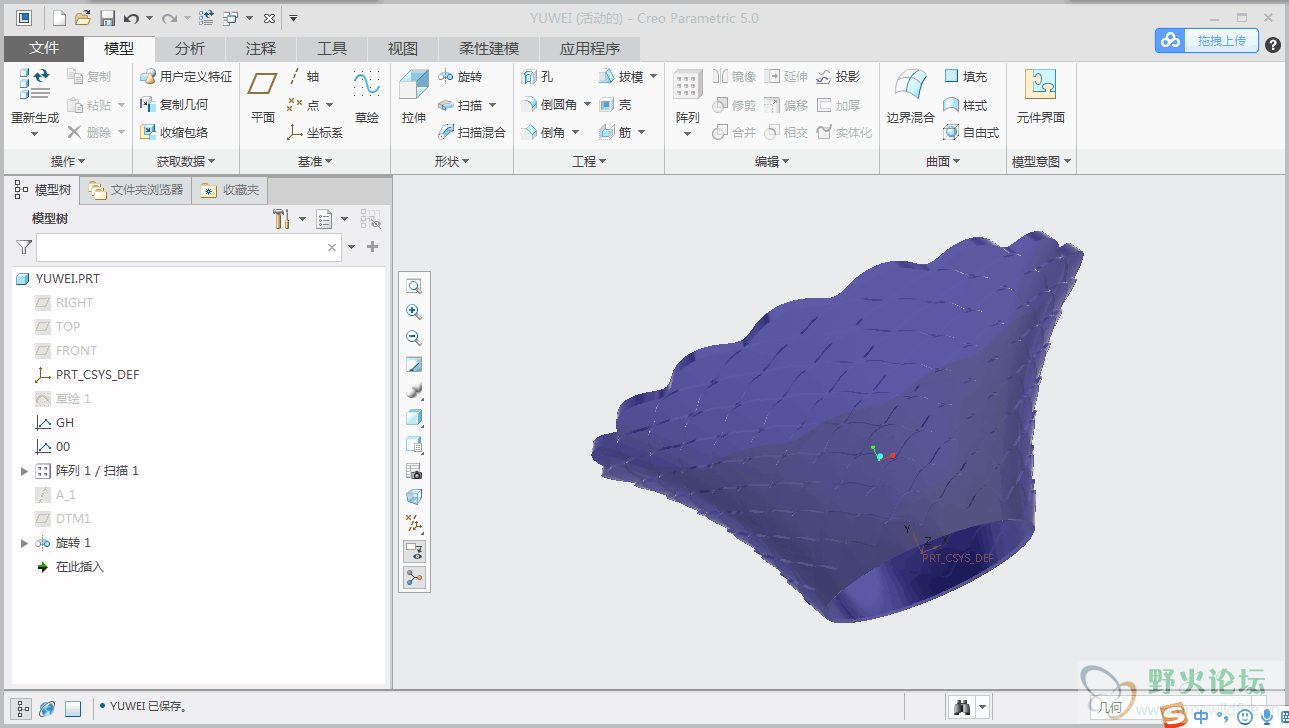This screenshot has height=728, width=1289.
Task: Click the Shell (壳) tool
Action: point(615,104)
